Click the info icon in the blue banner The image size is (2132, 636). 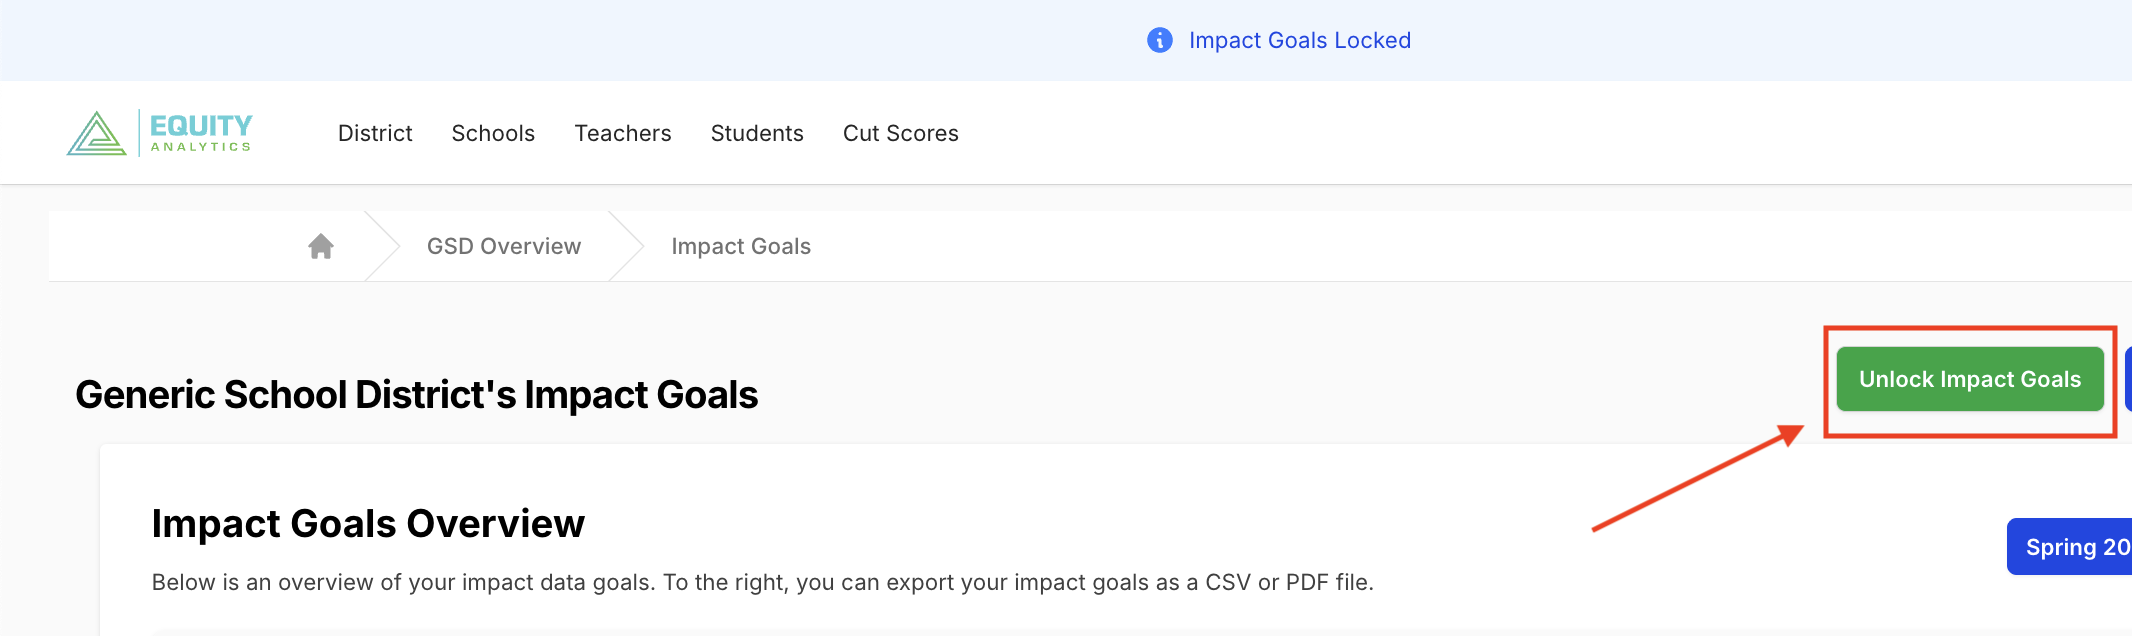(x=1159, y=40)
